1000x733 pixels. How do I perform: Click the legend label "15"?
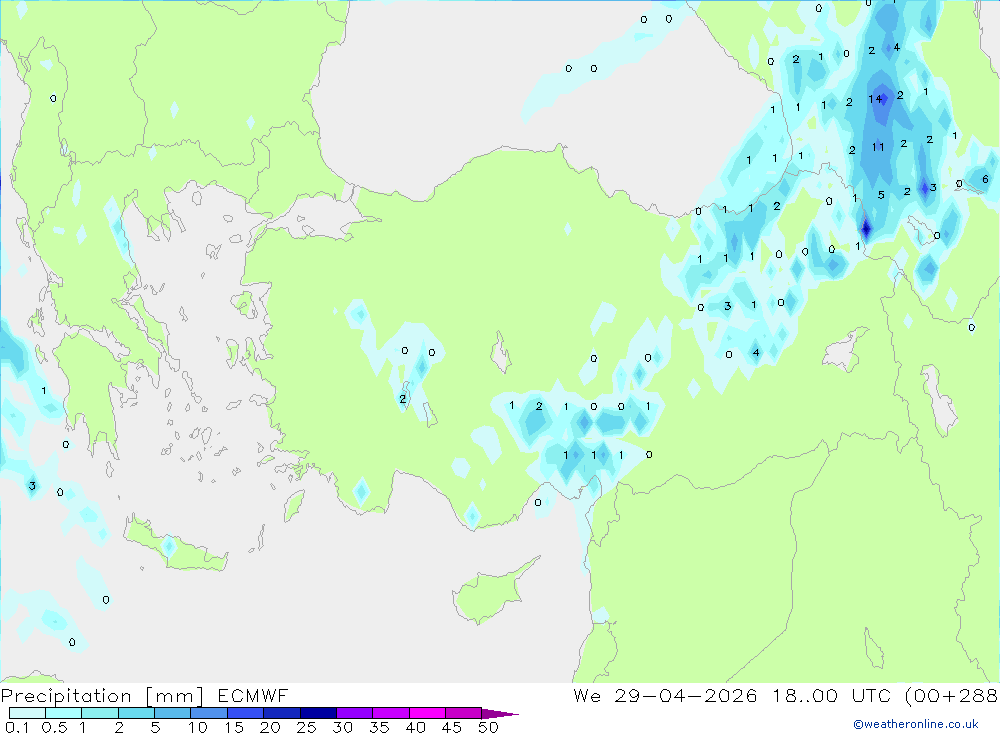(234, 727)
